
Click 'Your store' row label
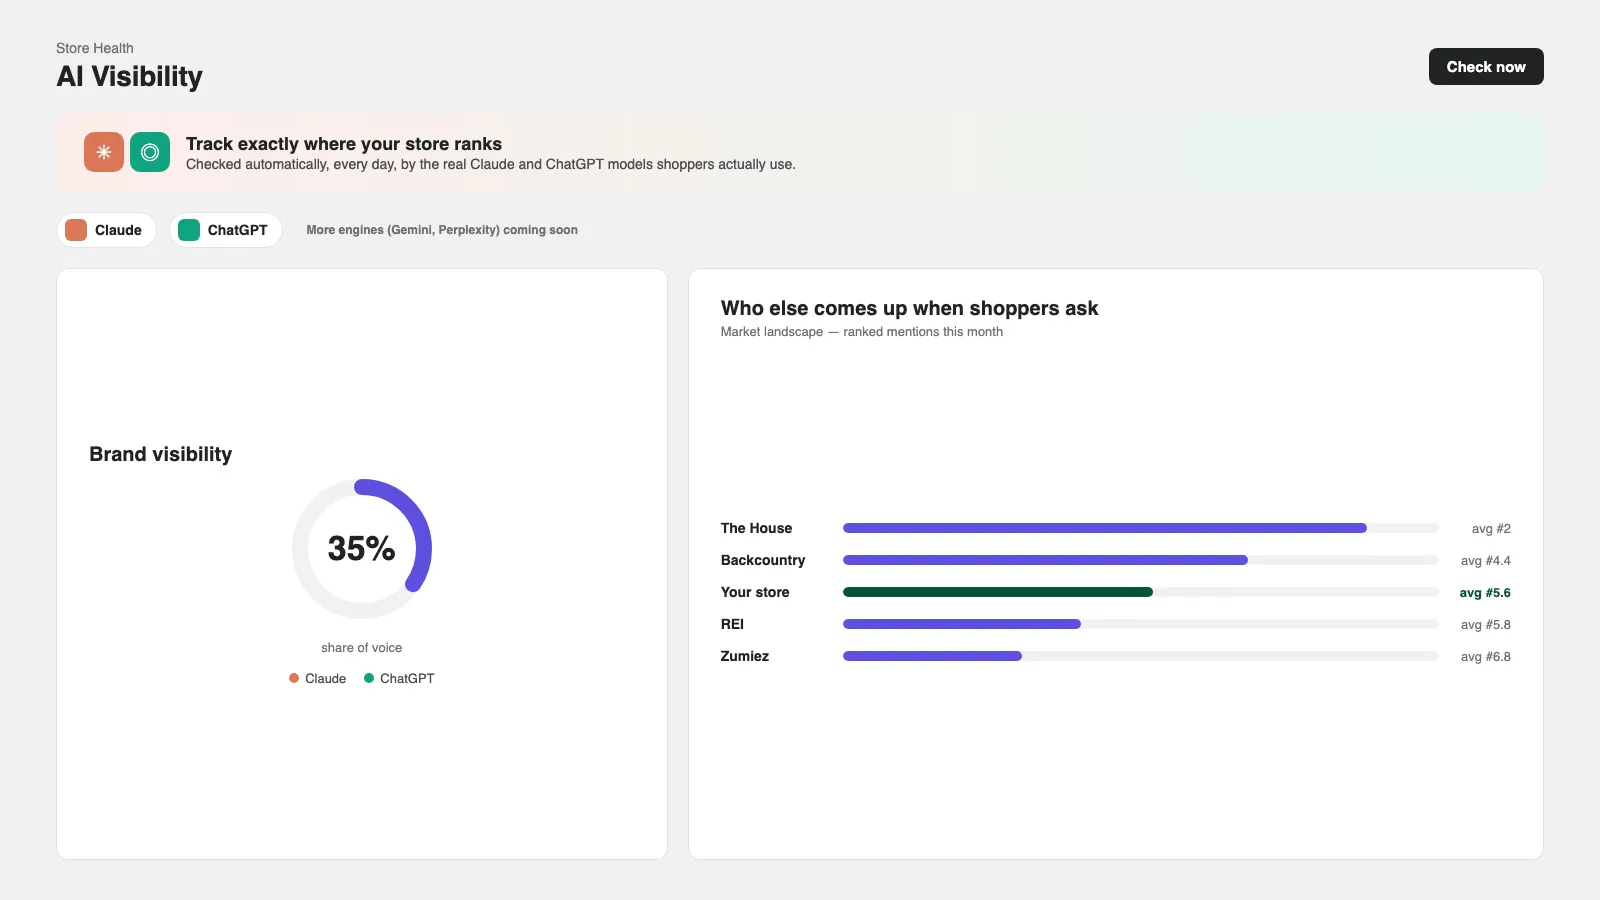755,592
